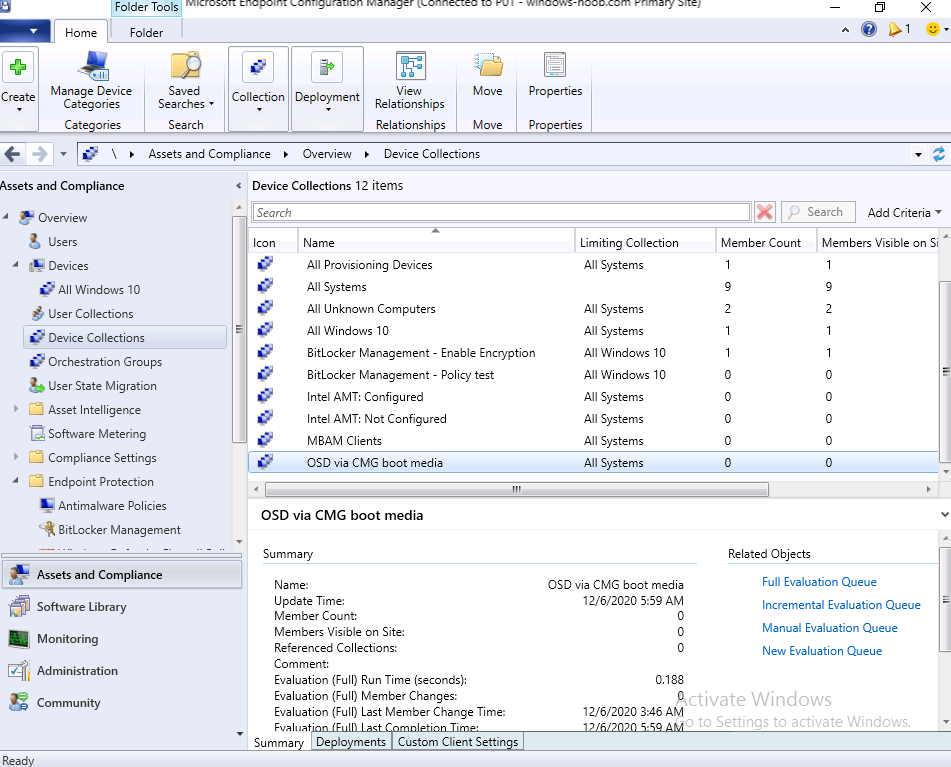The width and height of the screenshot is (951, 767).
Task: Collapse the Endpoint Protection node
Action: pyautogui.click(x=16, y=481)
